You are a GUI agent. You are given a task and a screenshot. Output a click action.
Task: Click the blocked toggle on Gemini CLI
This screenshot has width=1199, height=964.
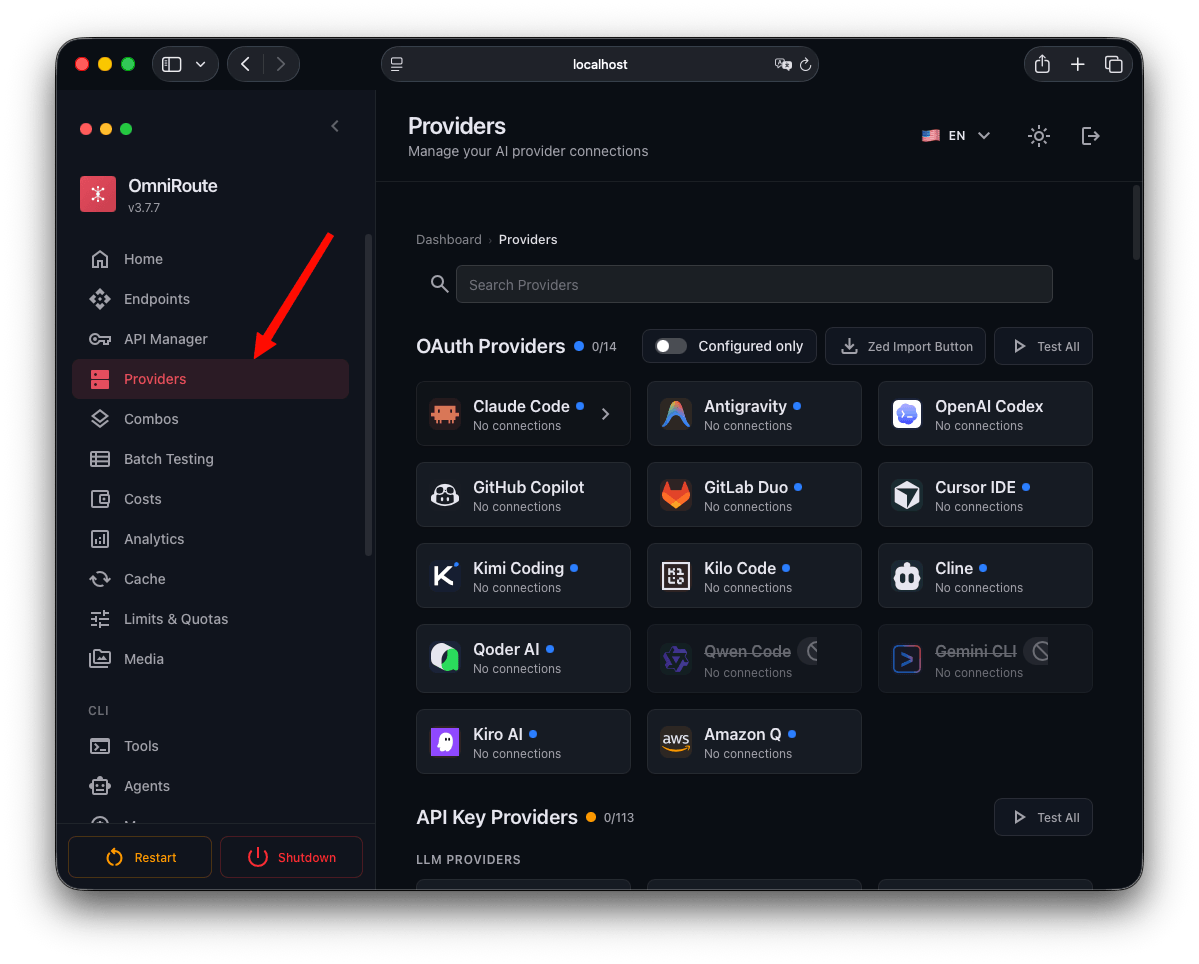pos(1037,651)
